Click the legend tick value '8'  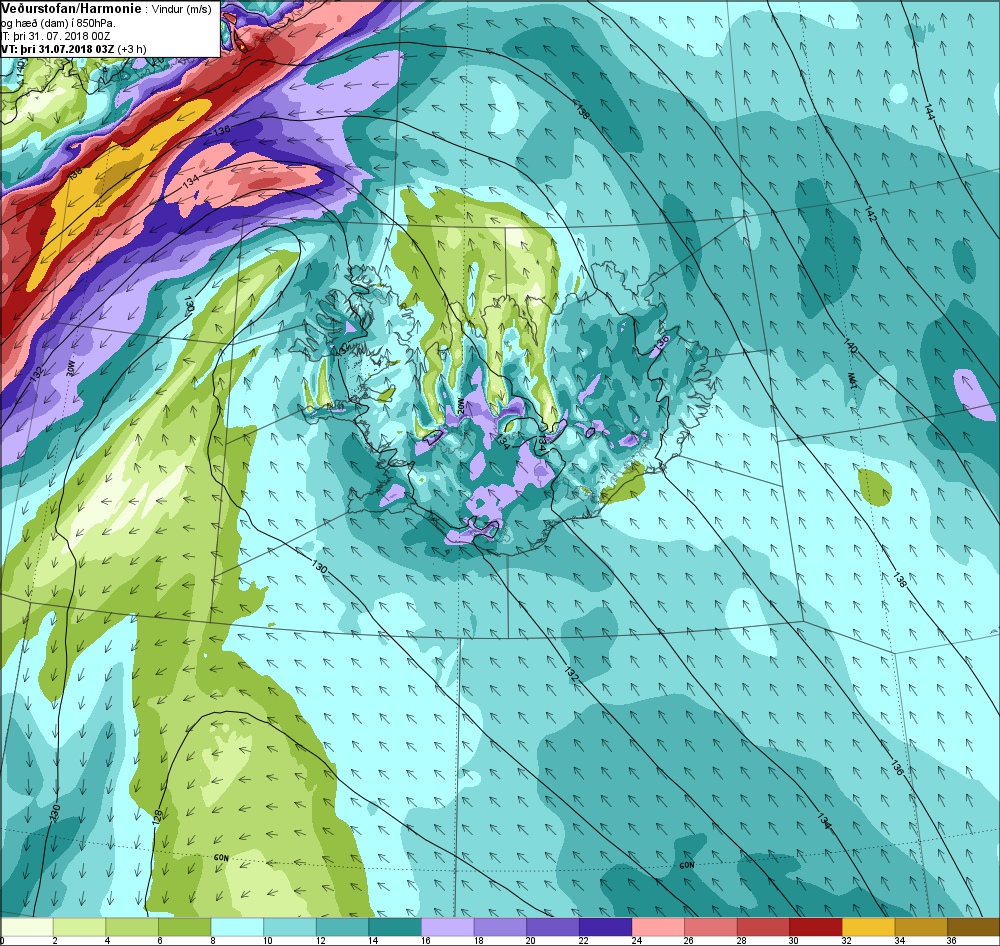pos(212,940)
